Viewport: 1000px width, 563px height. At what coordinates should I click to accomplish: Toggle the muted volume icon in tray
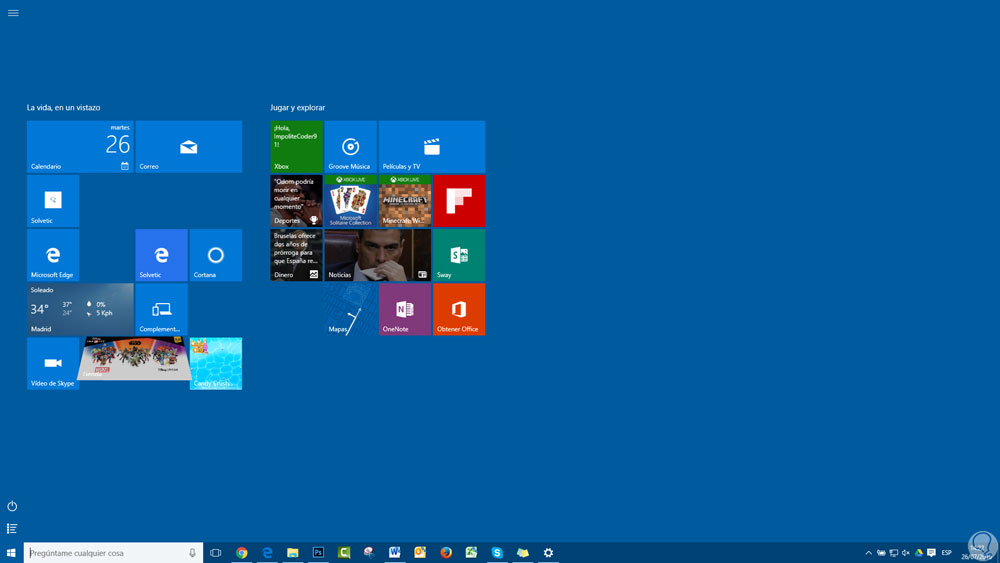tap(906, 553)
